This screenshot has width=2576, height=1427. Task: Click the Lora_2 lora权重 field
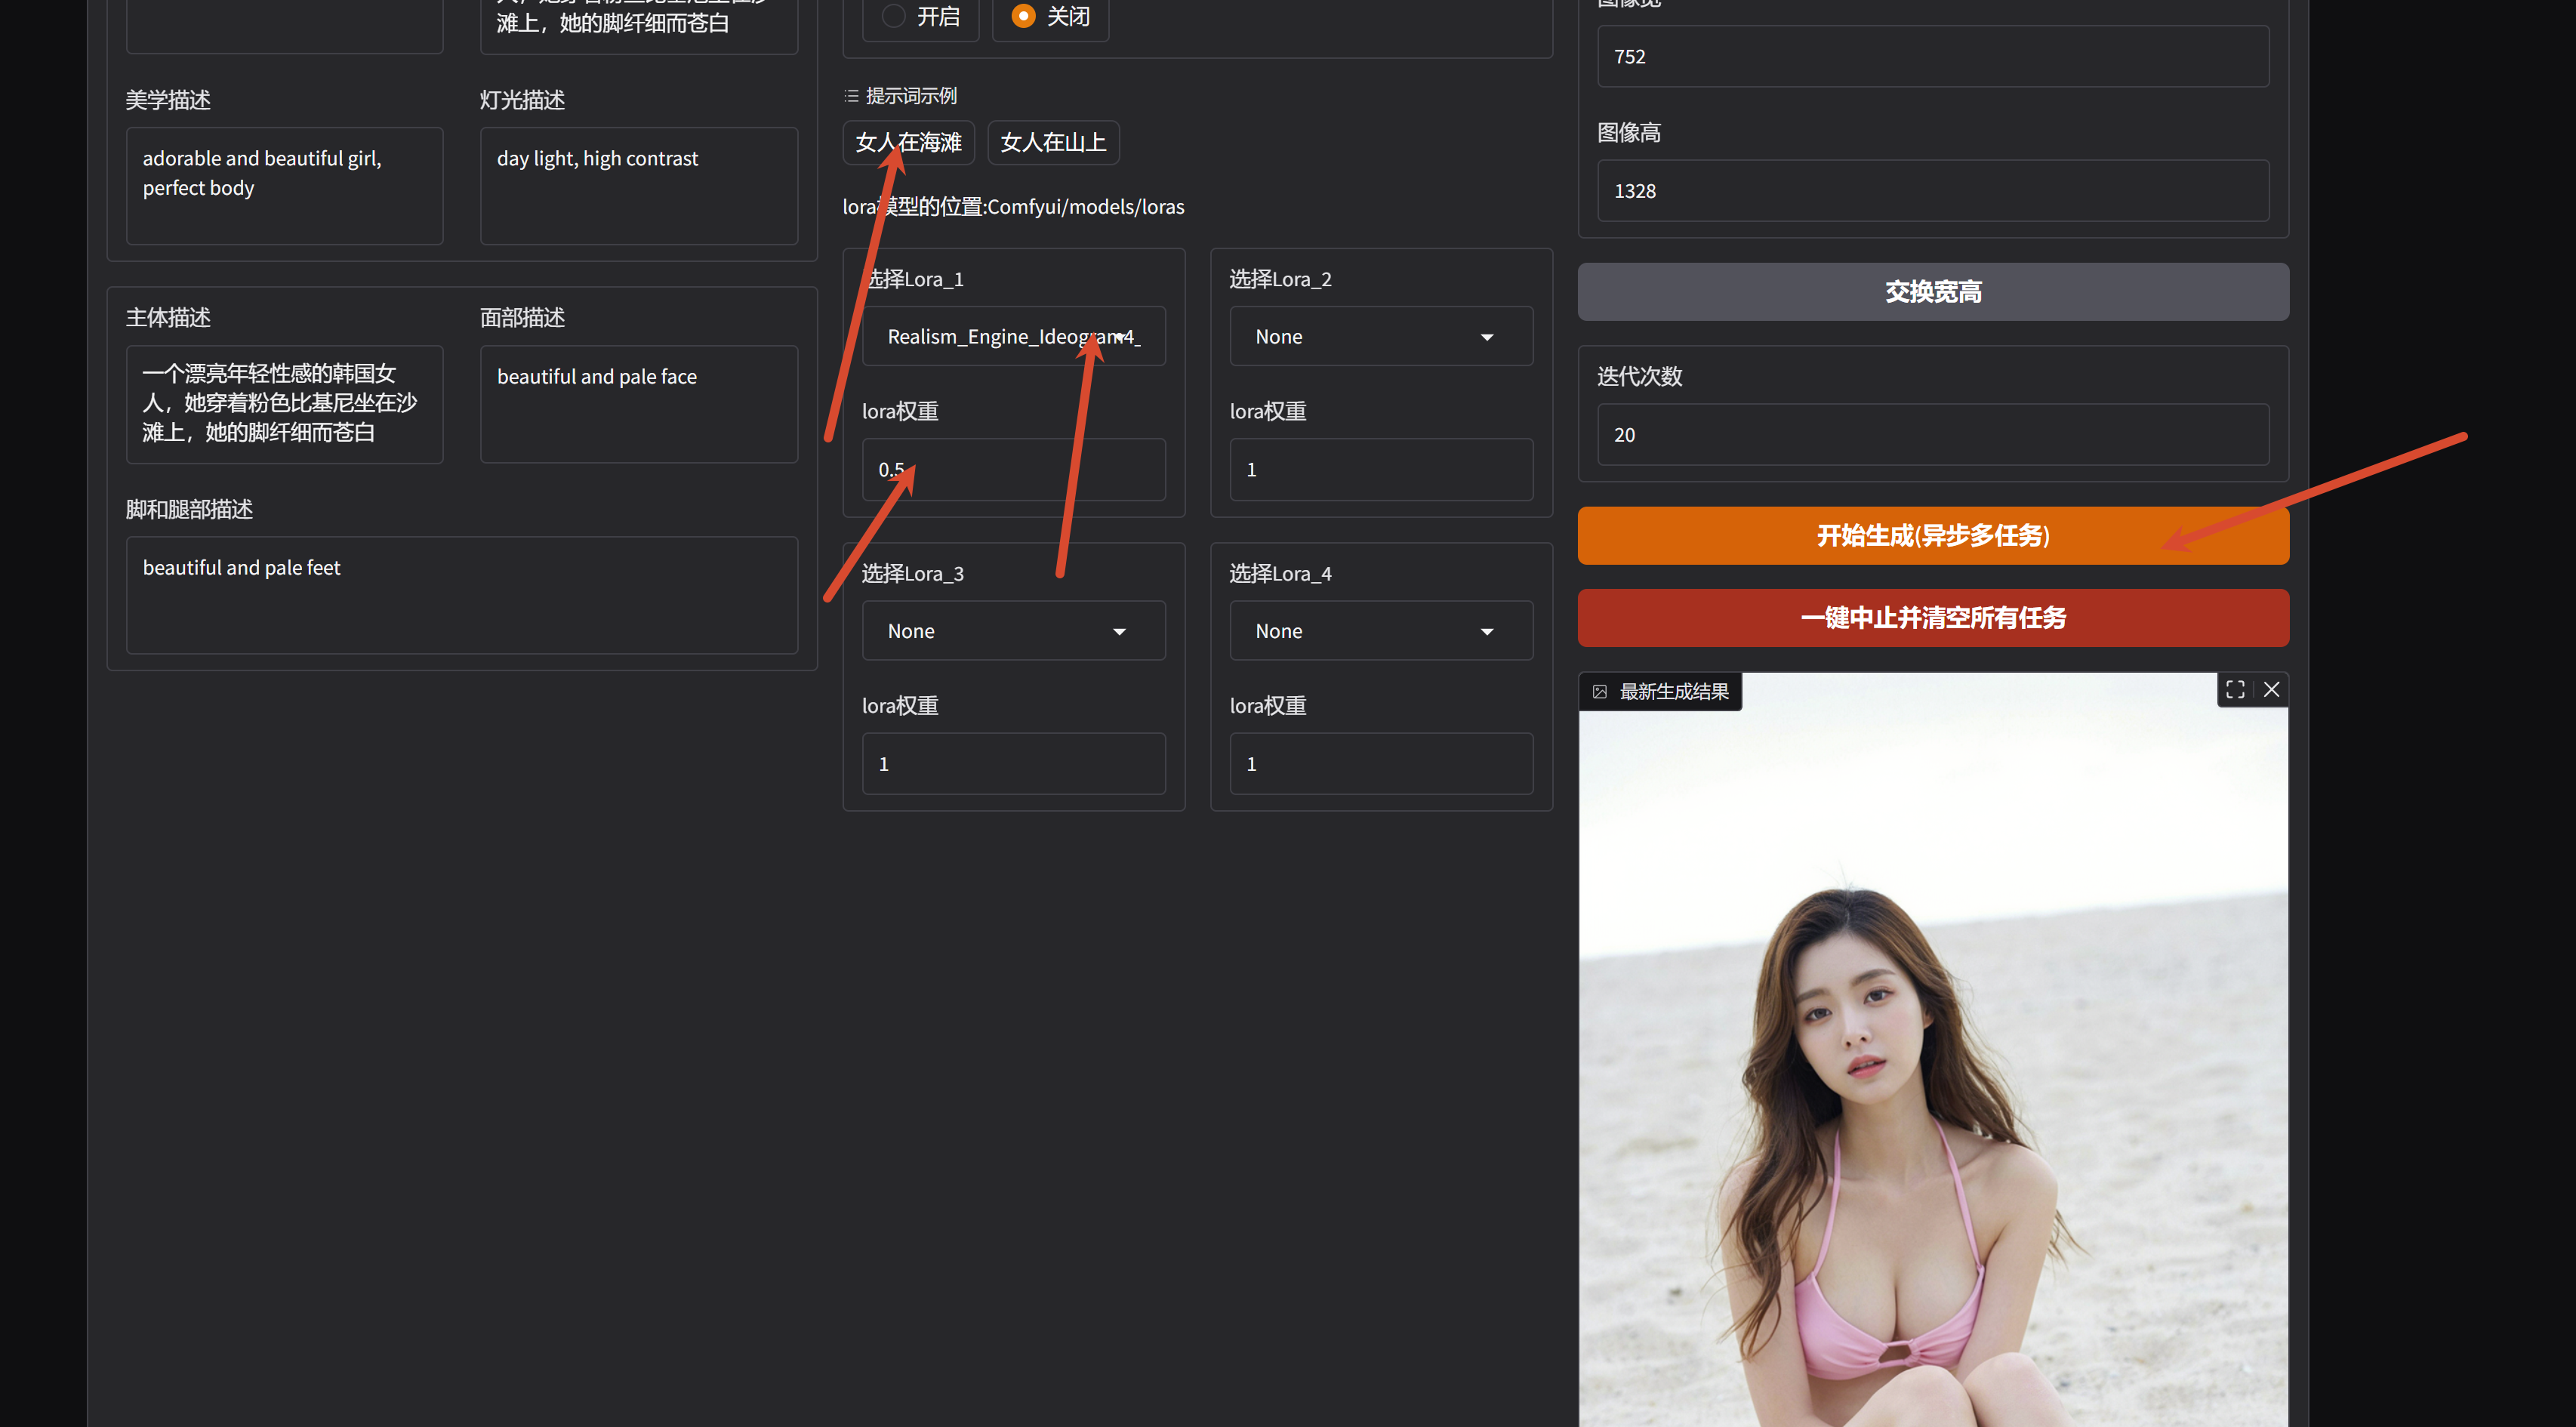tap(1381, 470)
